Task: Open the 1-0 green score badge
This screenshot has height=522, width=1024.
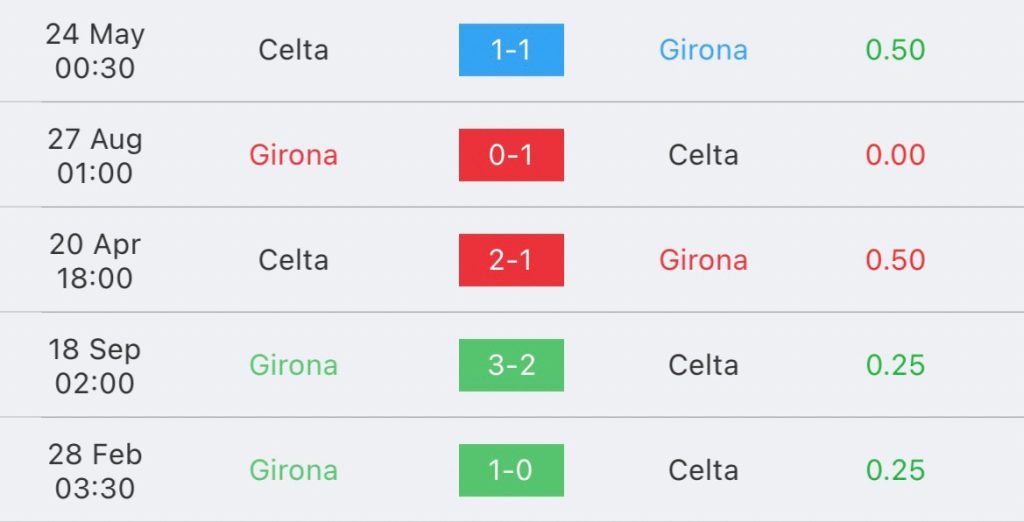Action: coord(511,470)
